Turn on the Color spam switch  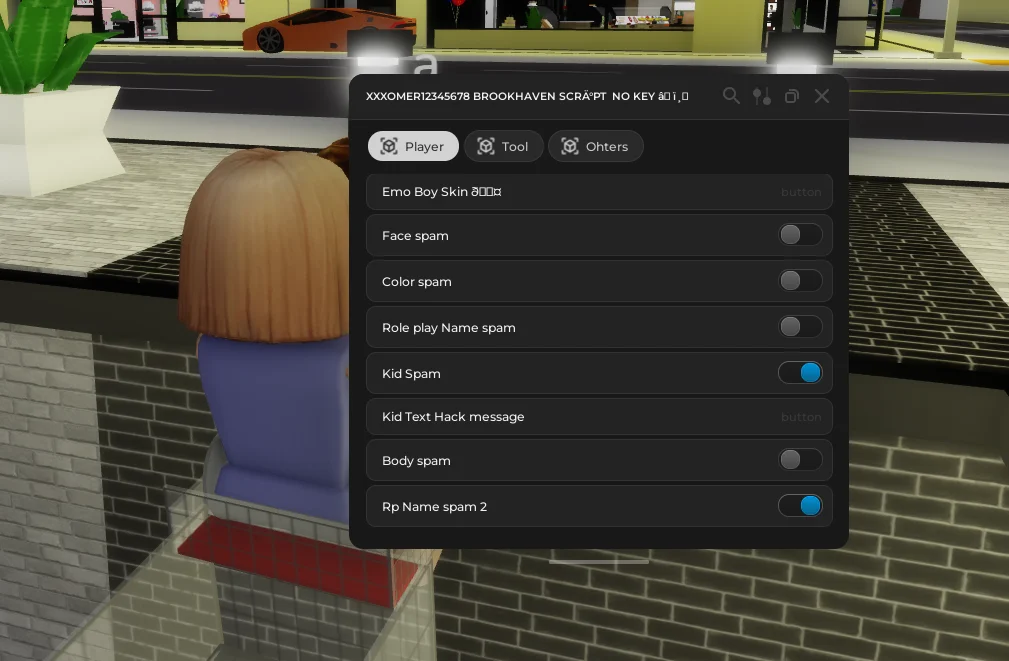[800, 281]
